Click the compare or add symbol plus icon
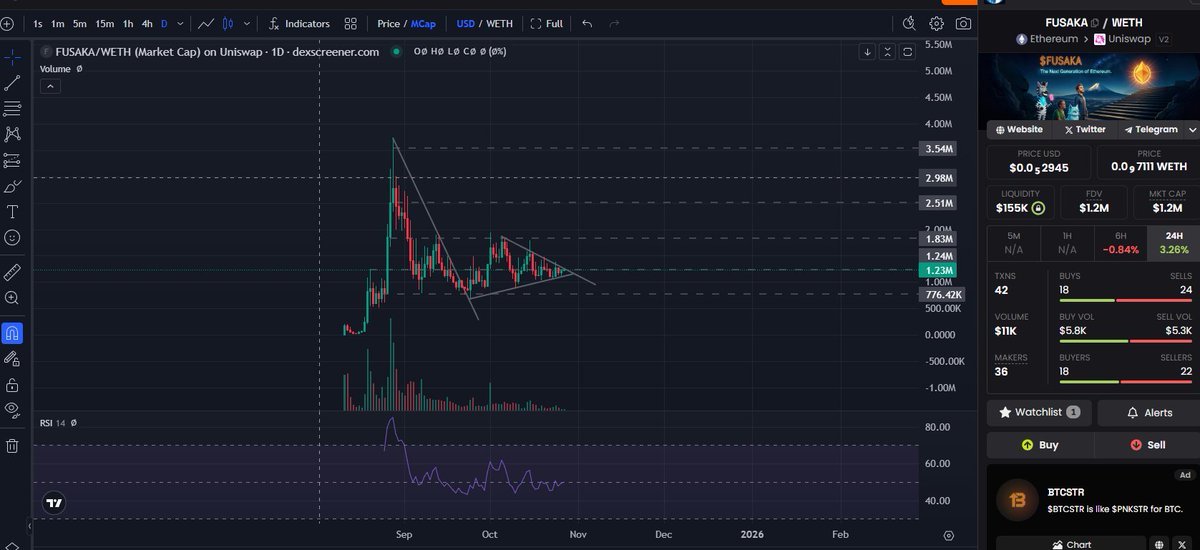This screenshot has height=550, width=1200. [x=8, y=23]
